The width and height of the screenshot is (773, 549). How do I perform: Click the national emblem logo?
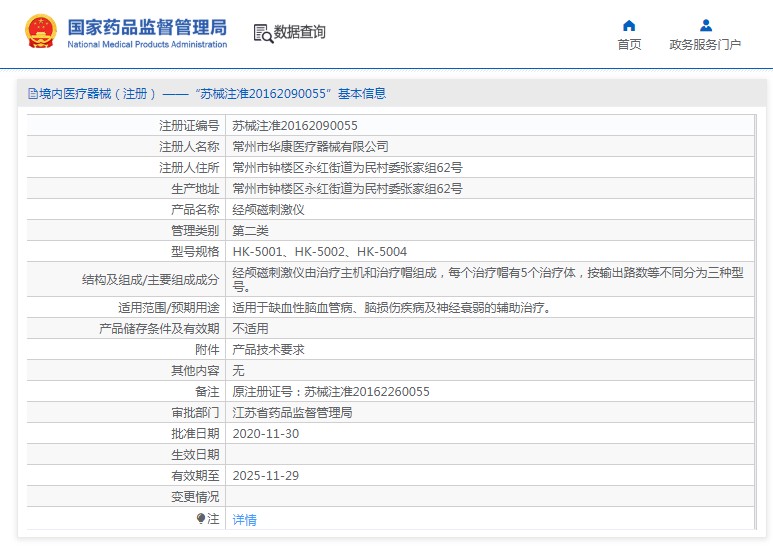point(41,32)
